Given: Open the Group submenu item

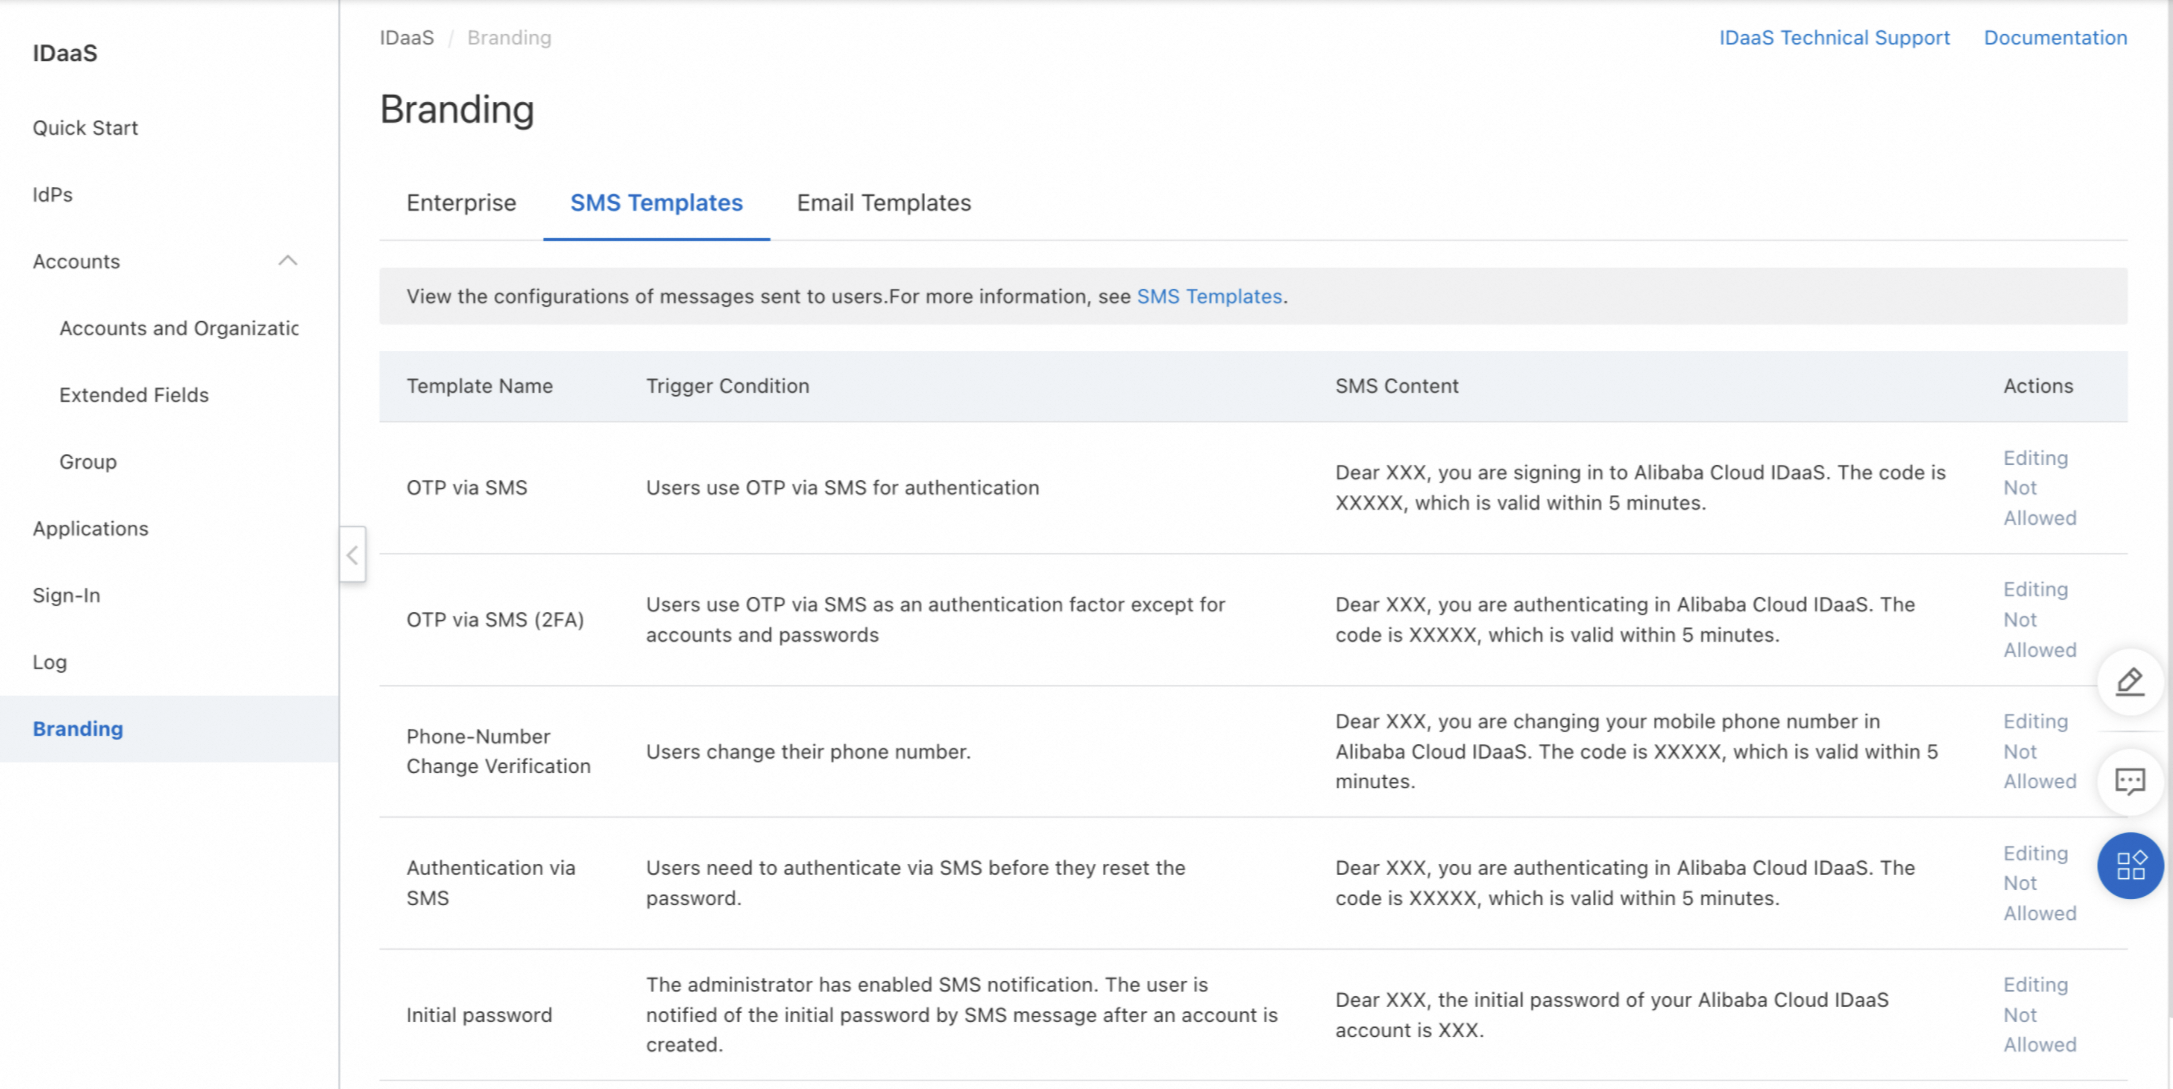Looking at the screenshot, I should (x=88, y=462).
